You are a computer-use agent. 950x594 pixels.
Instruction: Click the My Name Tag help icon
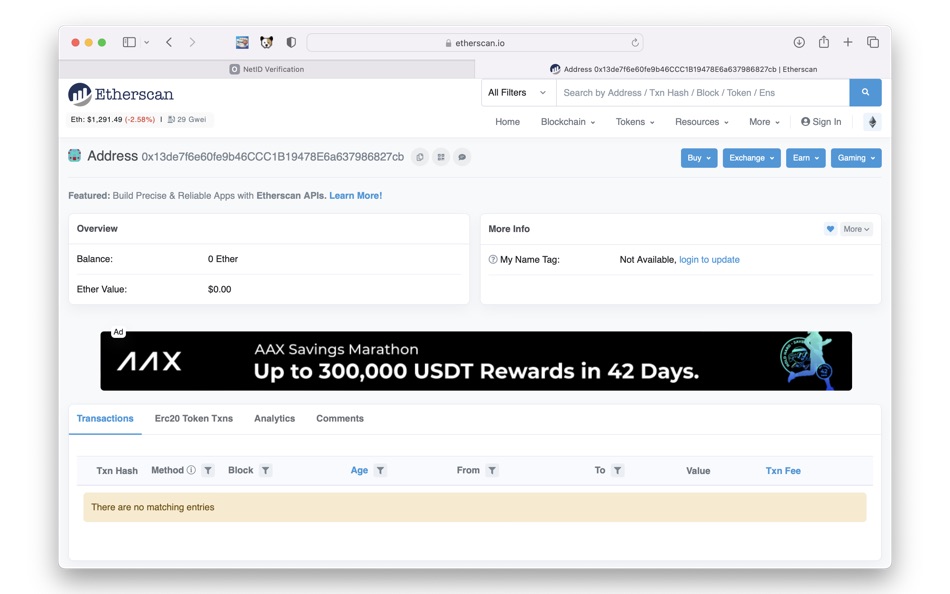coord(493,259)
